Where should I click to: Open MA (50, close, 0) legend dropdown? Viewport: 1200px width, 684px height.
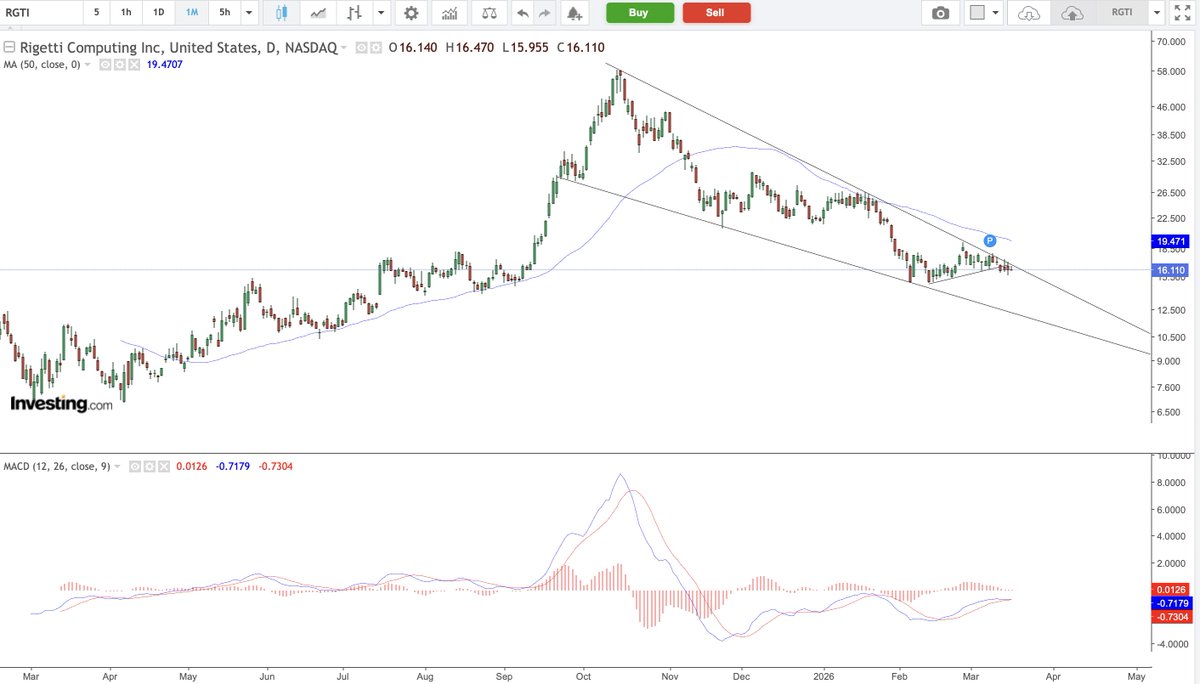87,64
